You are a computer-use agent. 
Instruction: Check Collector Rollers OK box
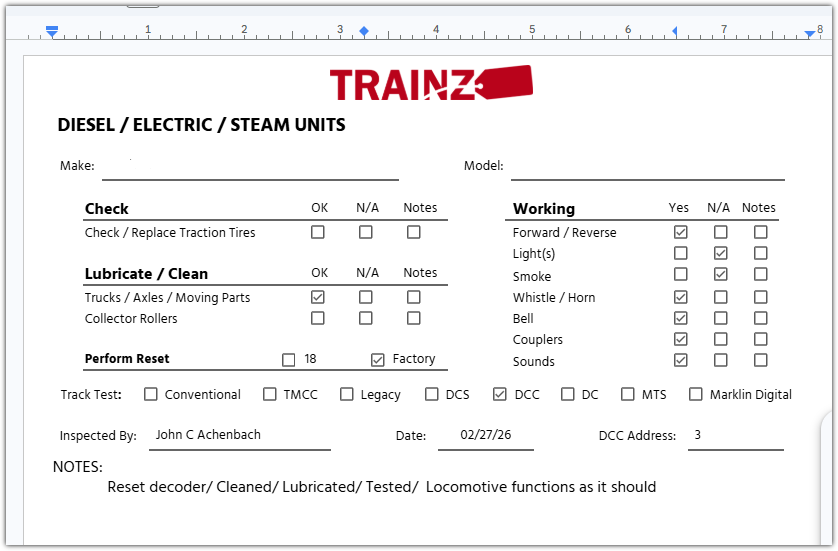[318, 319]
